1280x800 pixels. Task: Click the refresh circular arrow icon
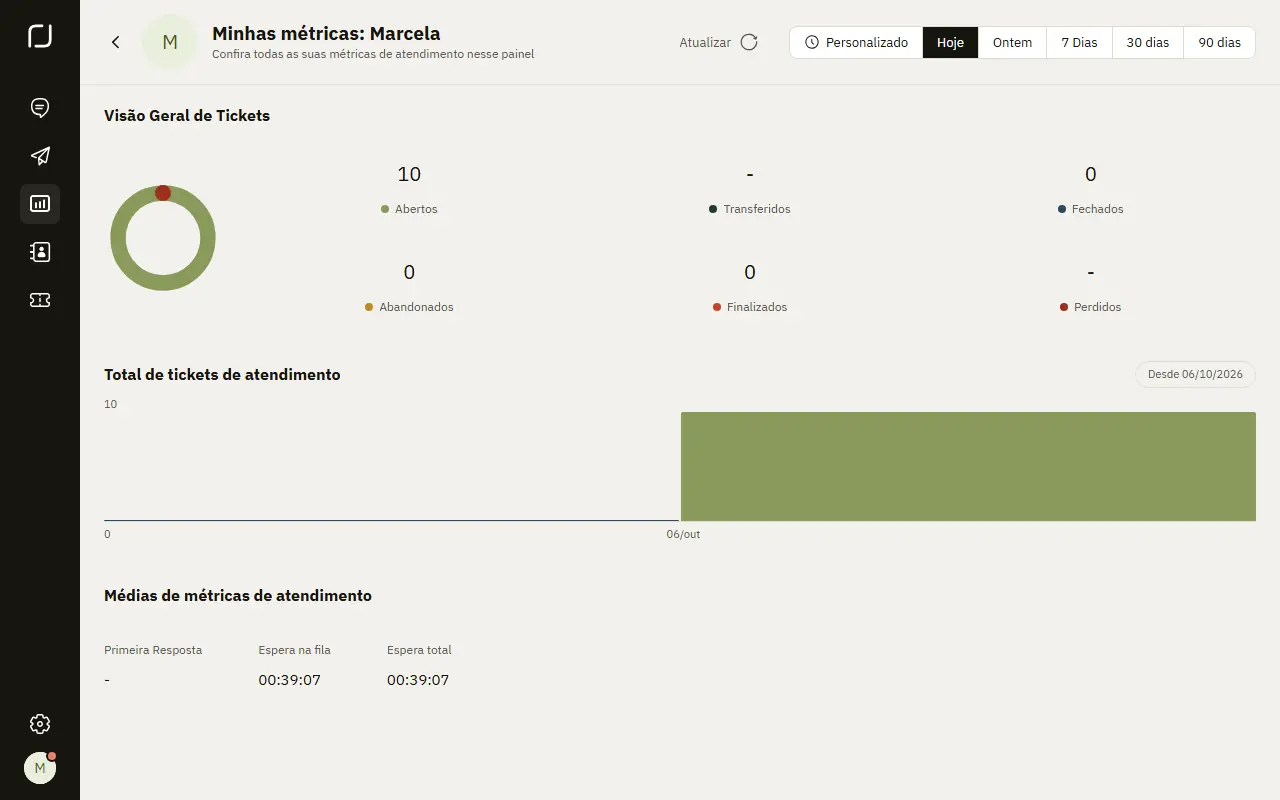[749, 42]
